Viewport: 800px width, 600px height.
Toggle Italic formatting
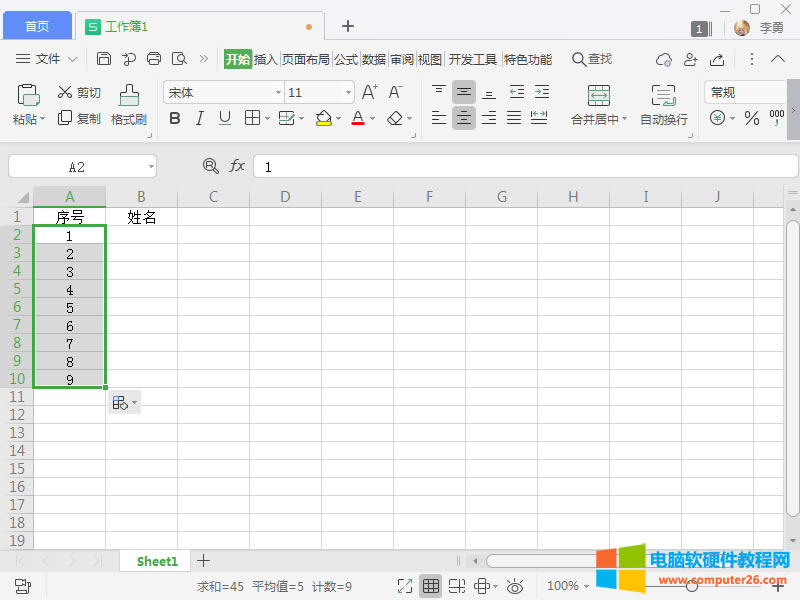pyautogui.click(x=199, y=118)
